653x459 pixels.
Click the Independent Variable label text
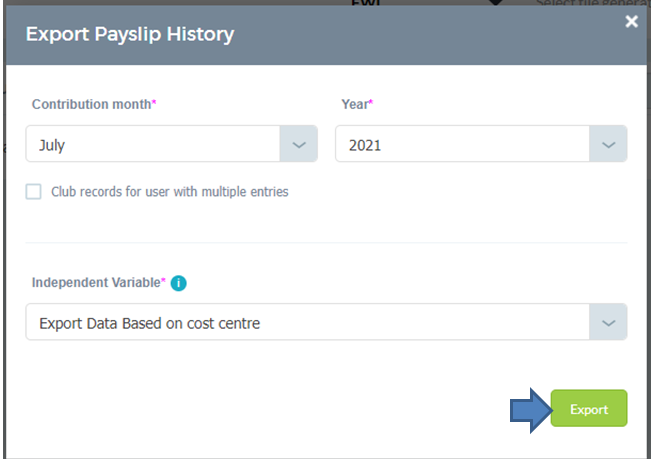[x=98, y=283]
